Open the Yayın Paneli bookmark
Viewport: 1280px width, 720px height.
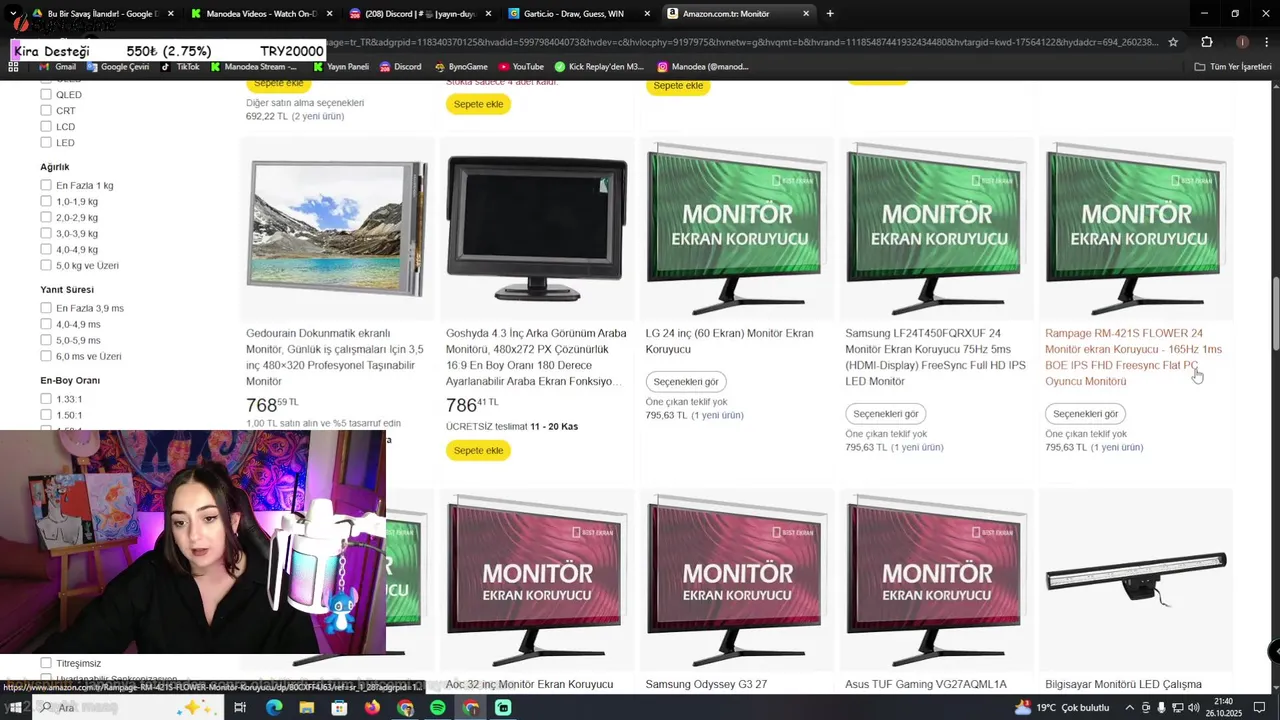click(x=341, y=67)
